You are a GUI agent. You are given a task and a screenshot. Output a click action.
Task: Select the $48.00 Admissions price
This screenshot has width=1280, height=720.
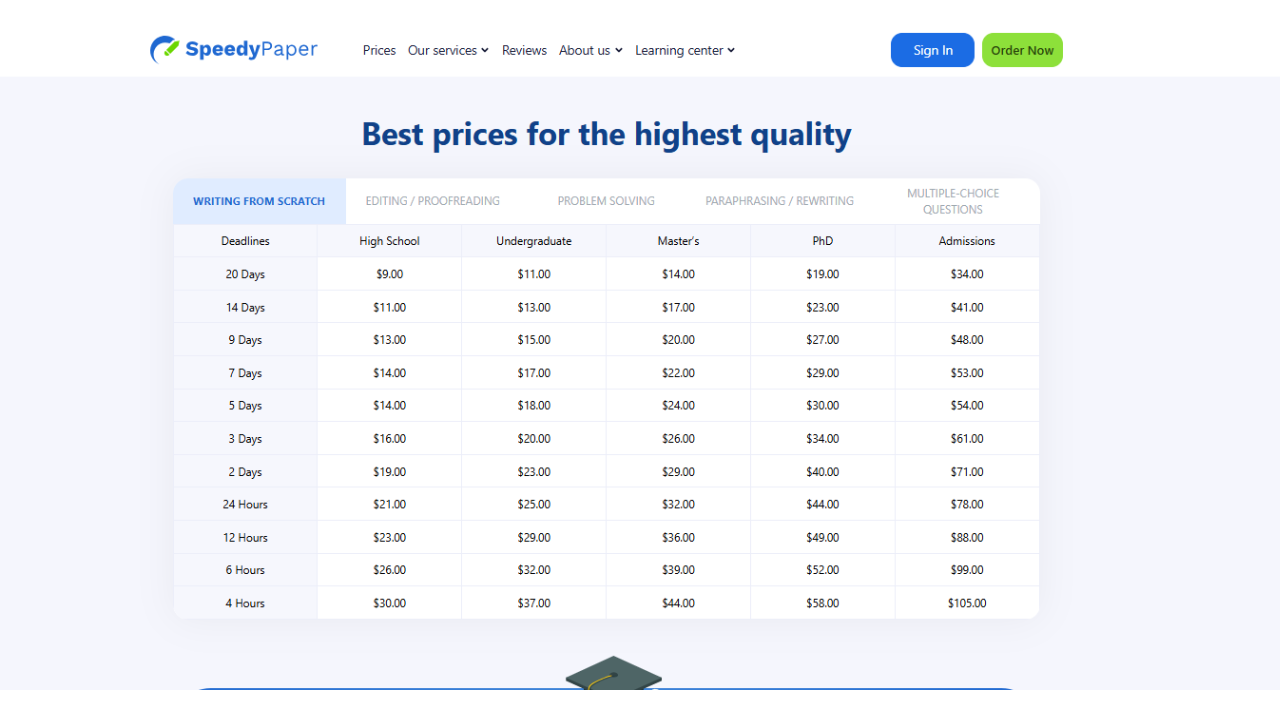[x=967, y=340]
